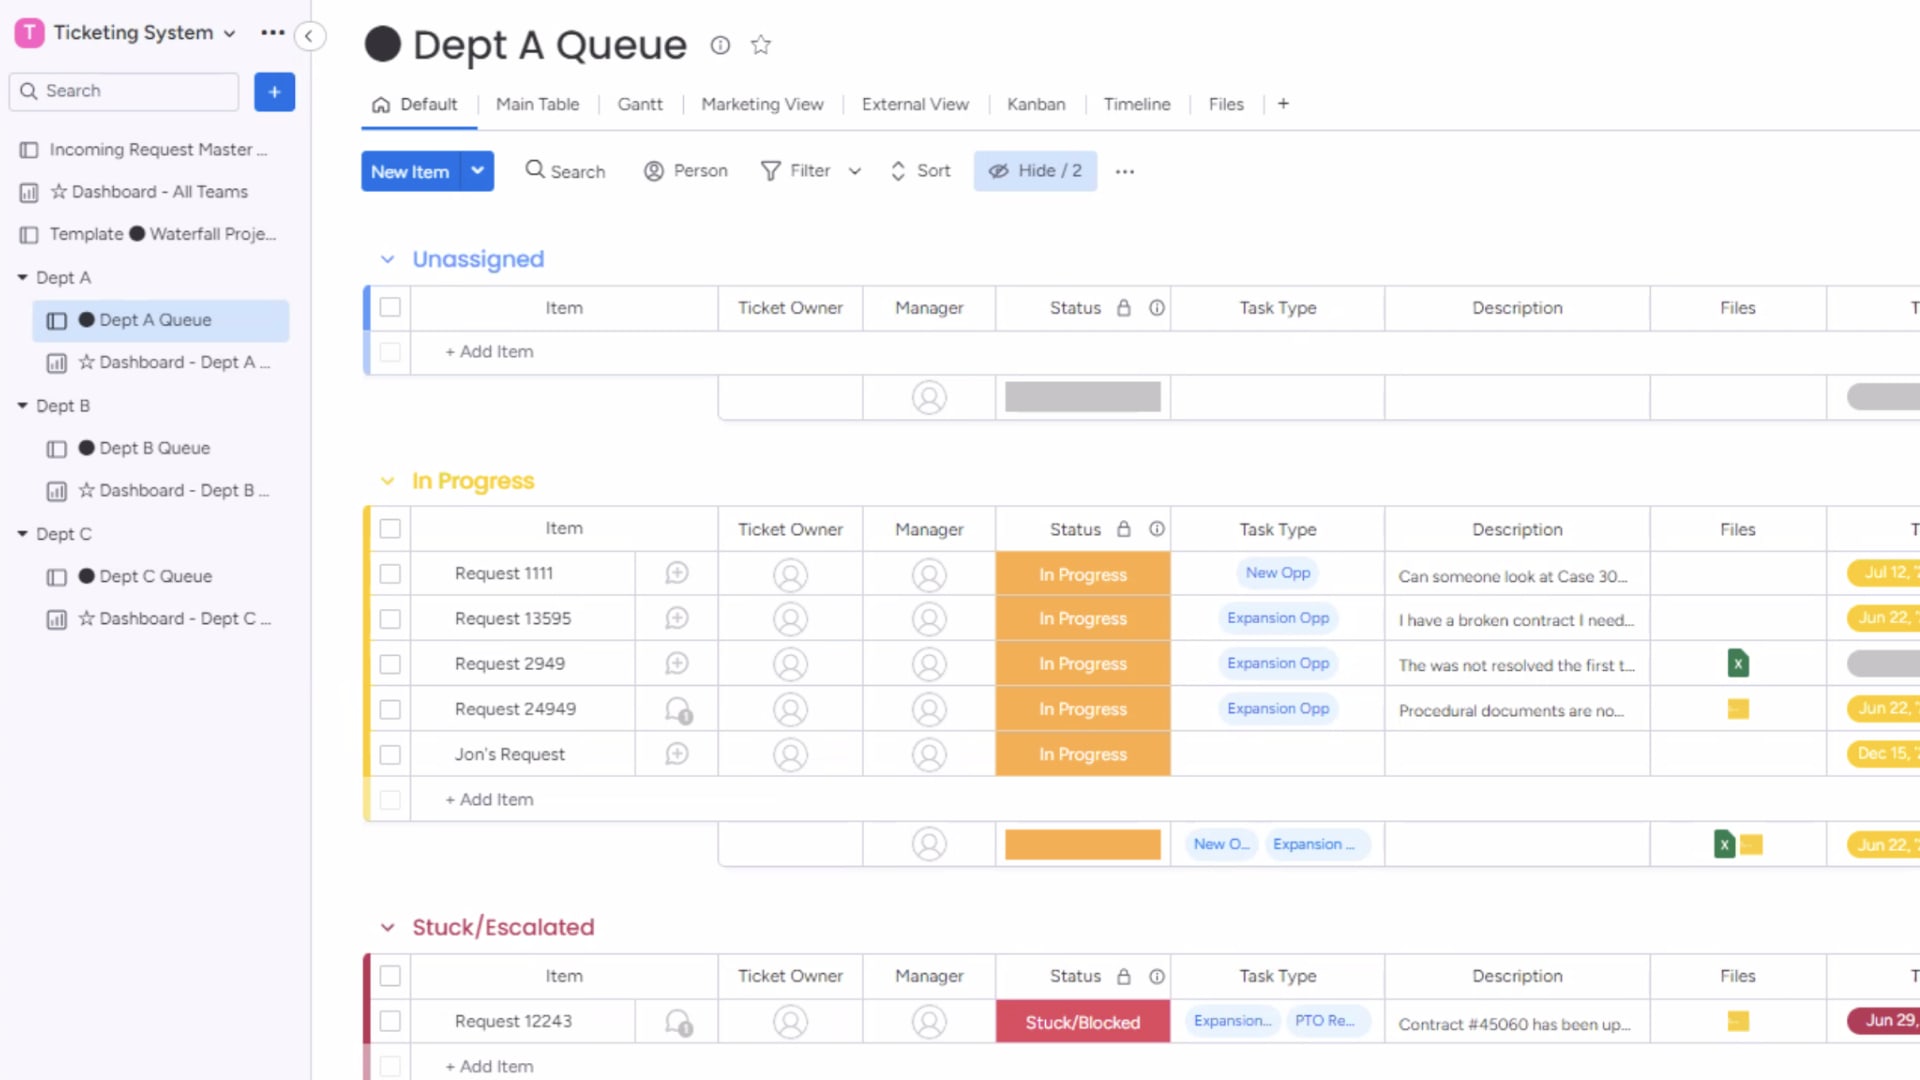The image size is (1920, 1080).
Task: Switch to the Kanban tab
Action: click(1036, 104)
